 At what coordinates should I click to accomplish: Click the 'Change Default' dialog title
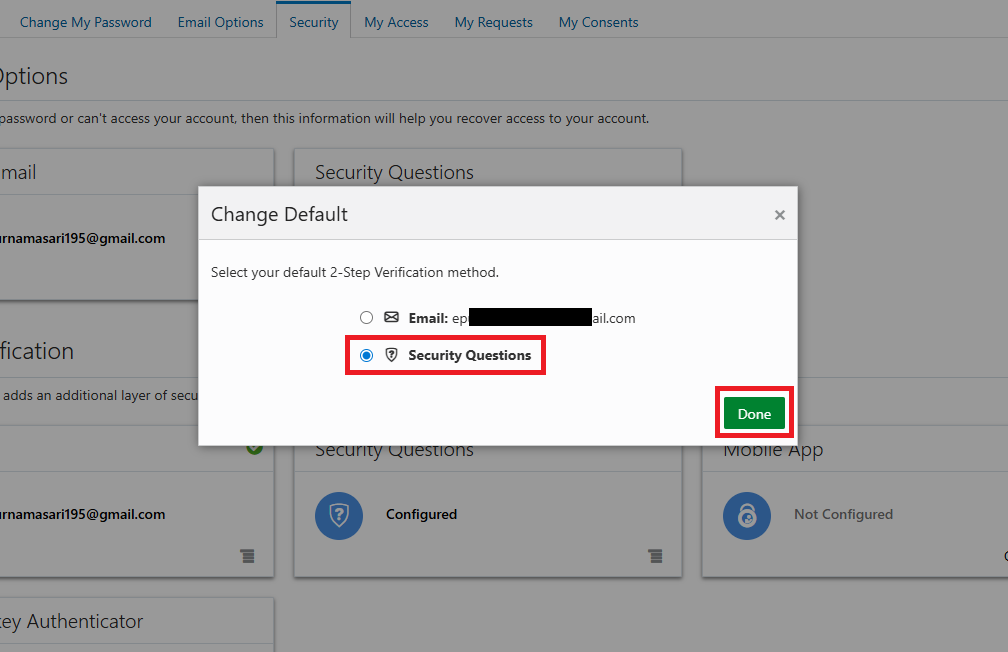(279, 214)
